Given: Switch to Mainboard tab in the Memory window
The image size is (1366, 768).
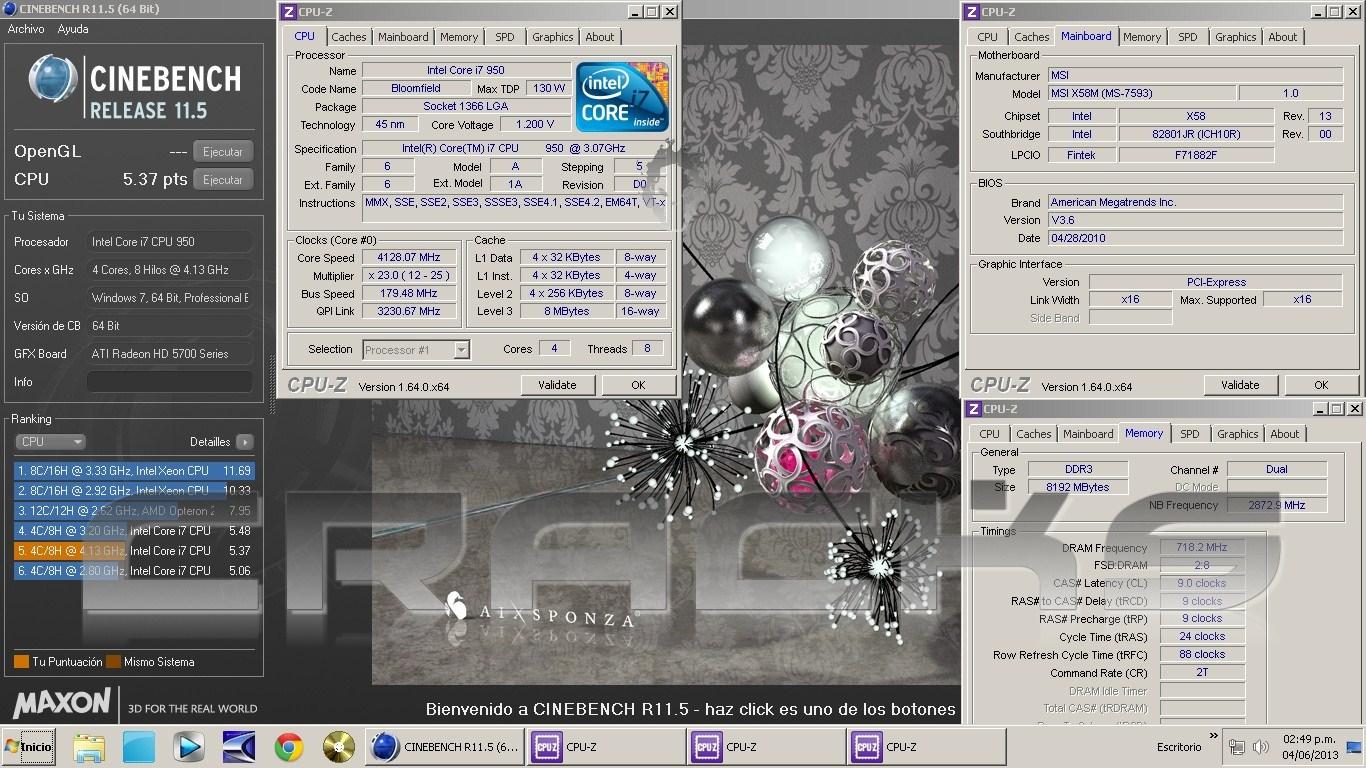Looking at the screenshot, I should click(1088, 434).
